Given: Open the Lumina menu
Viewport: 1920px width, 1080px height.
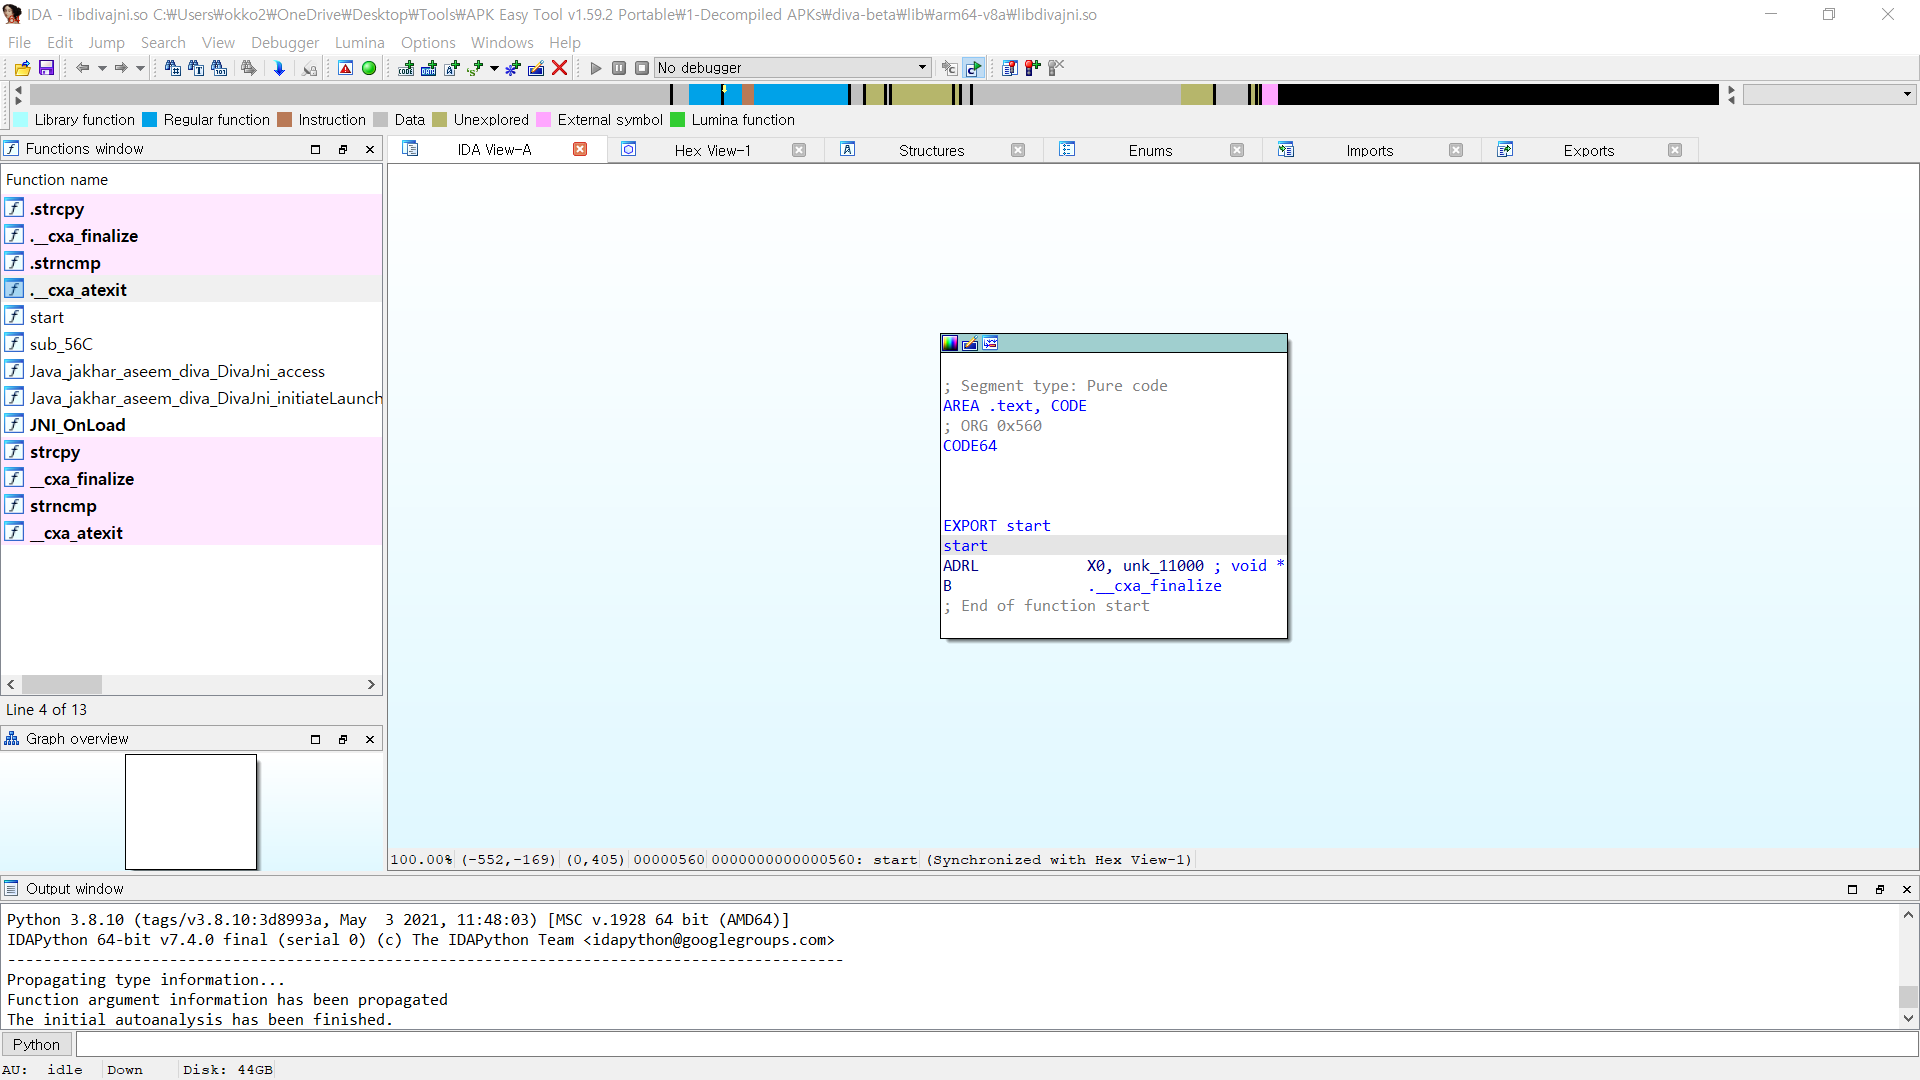Looking at the screenshot, I should coord(359,42).
